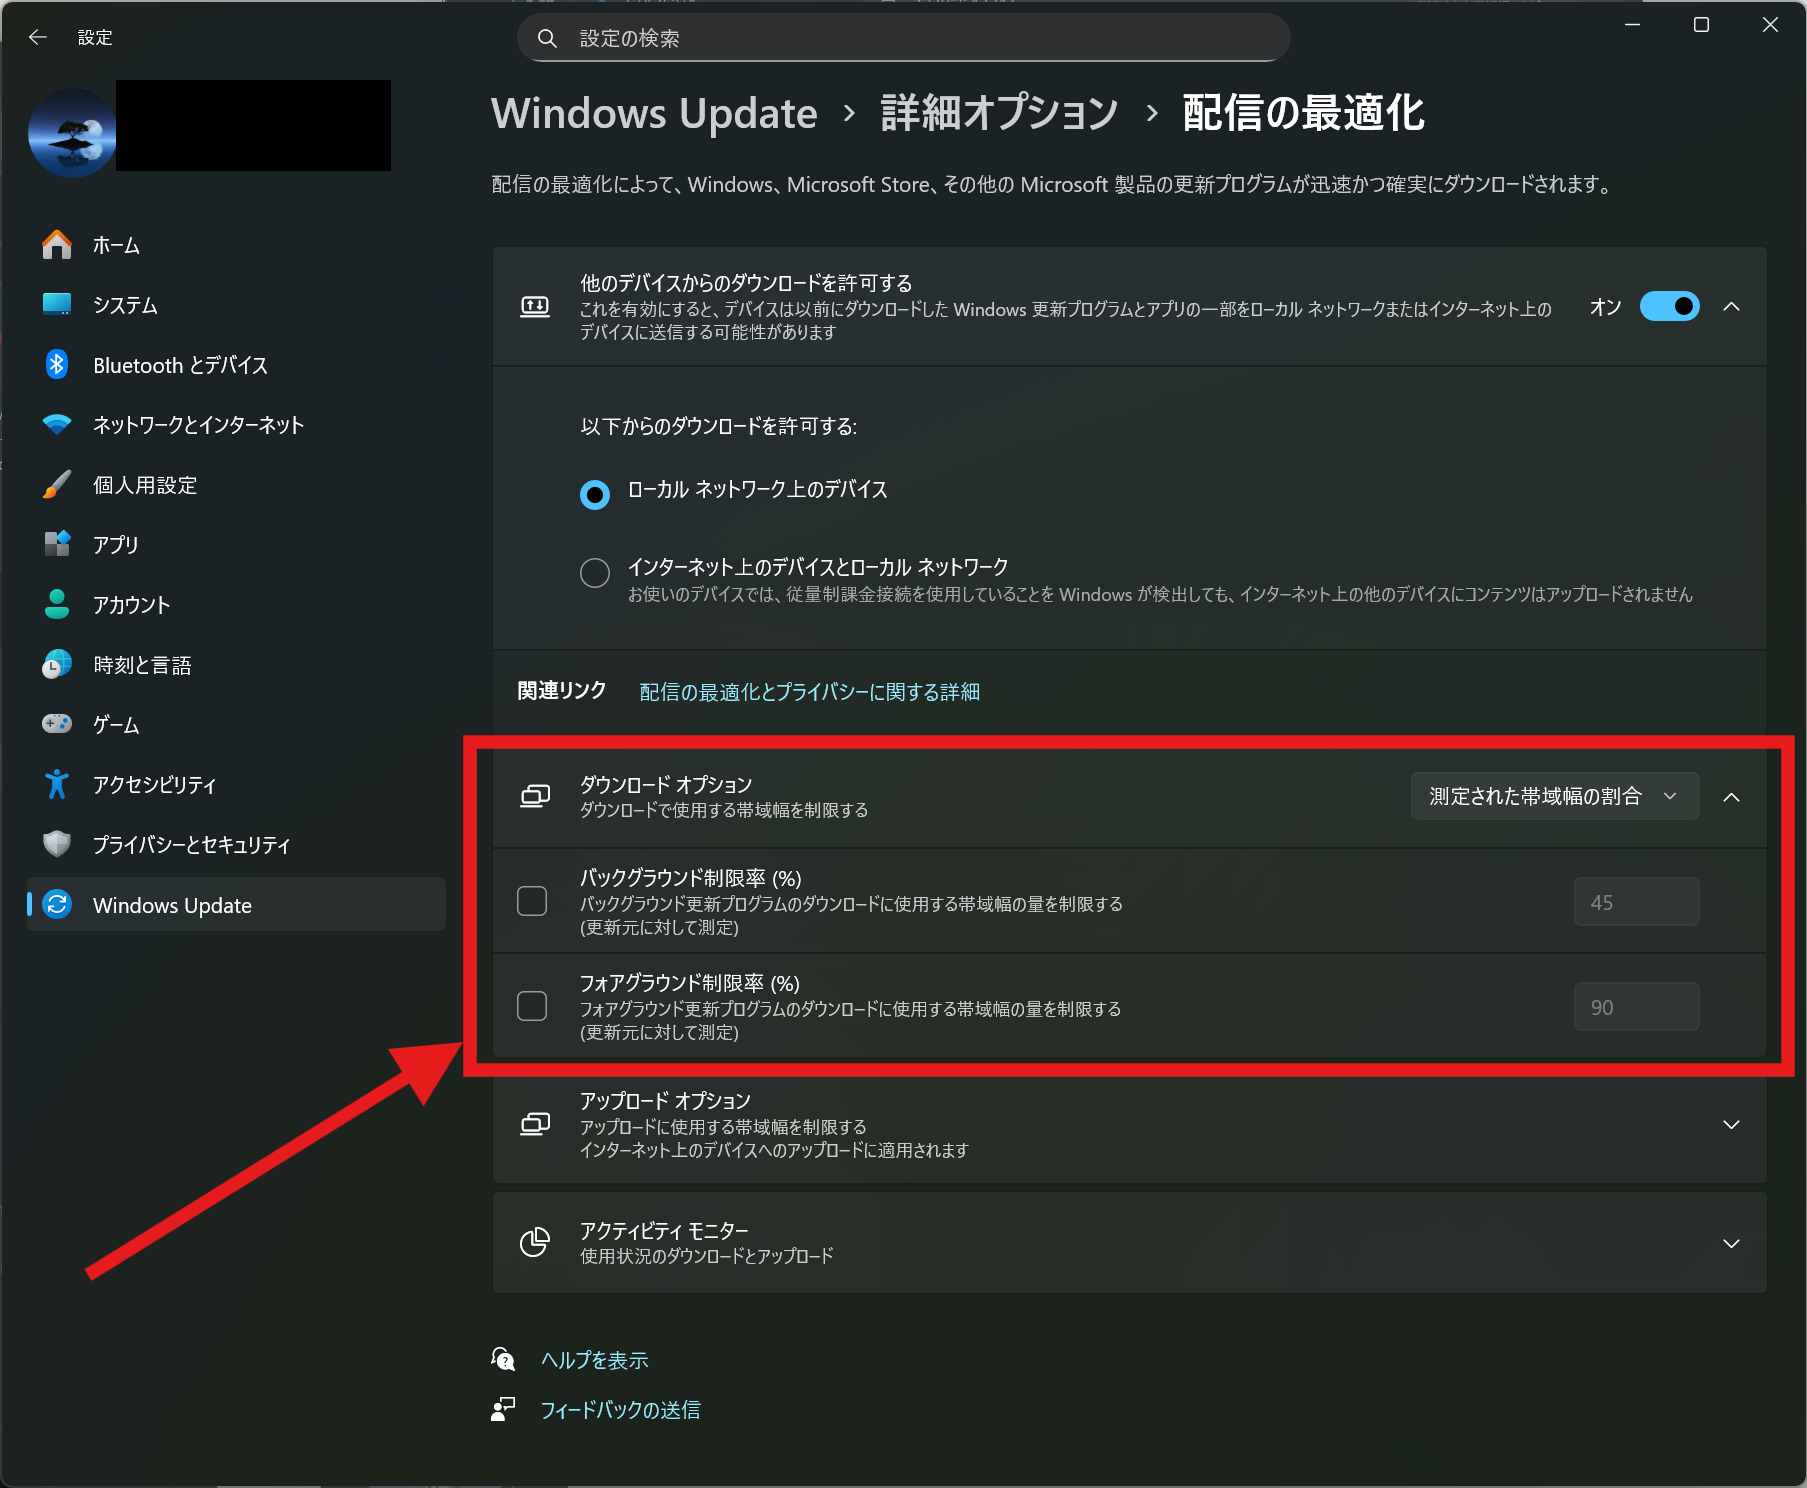The width and height of the screenshot is (1807, 1488).
Task: Click the アップロード オプション icon
Action: click(535, 1125)
